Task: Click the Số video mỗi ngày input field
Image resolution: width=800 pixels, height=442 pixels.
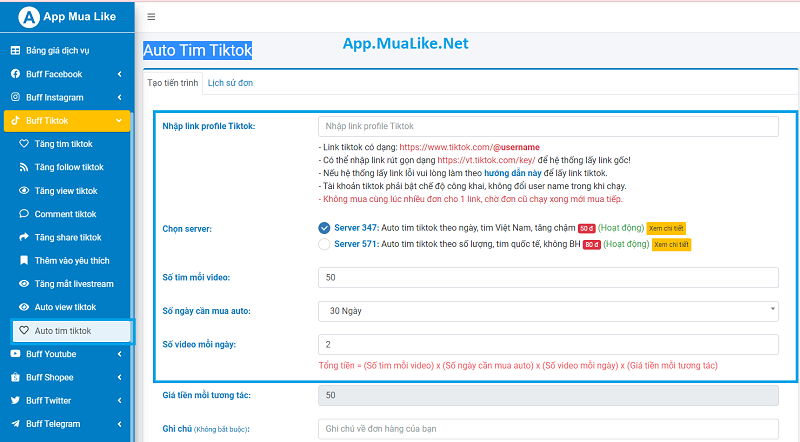Action: (x=548, y=345)
